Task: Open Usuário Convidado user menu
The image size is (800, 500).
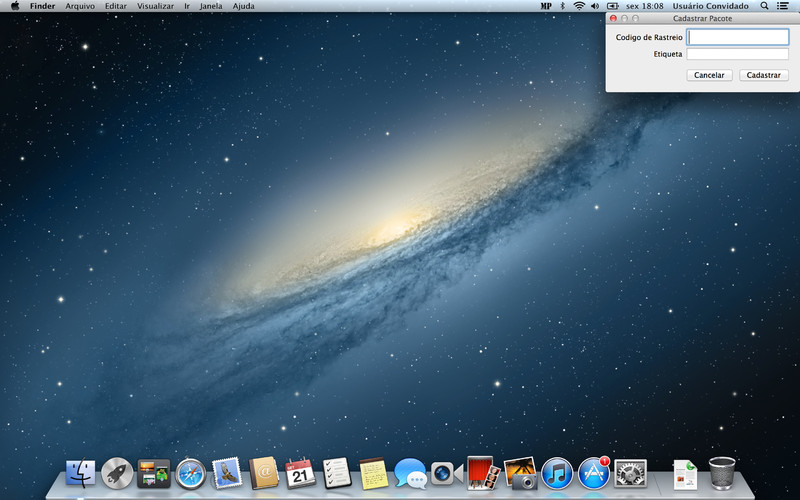Action: pyautogui.click(x=711, y=6)
